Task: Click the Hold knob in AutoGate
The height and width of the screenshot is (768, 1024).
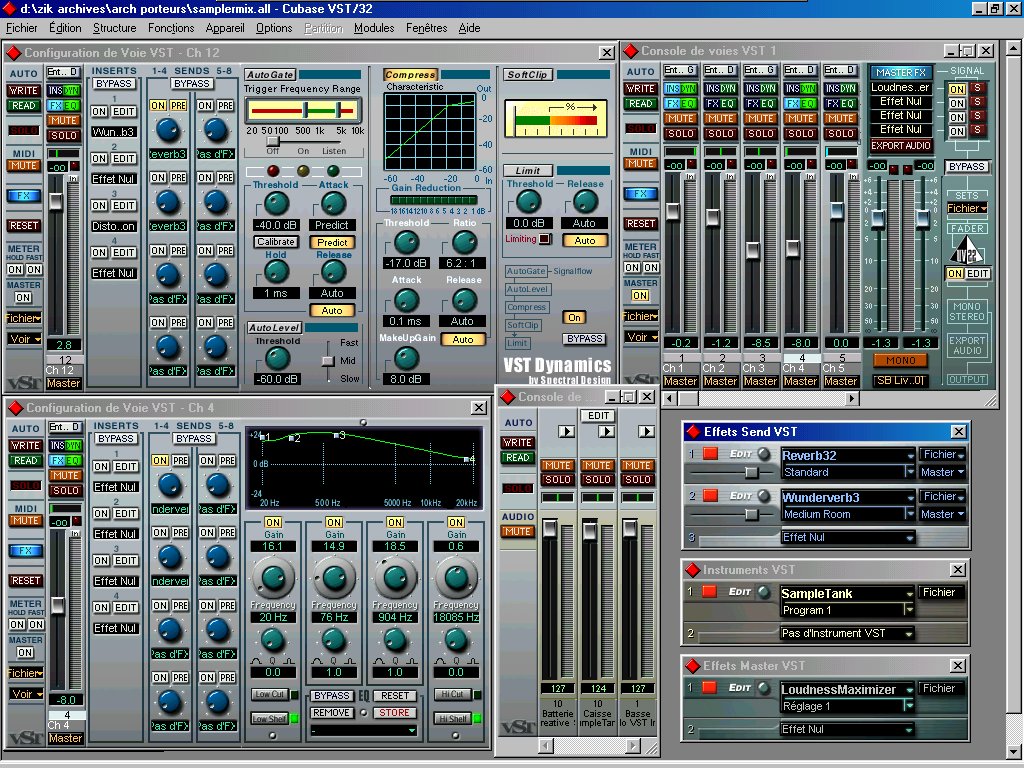Action: click(x=276, y=271)
